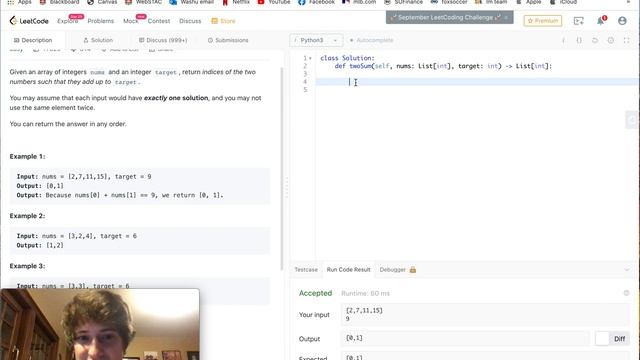Viewport: 640px width, 360px height.
Task: Click the Premium button
Action: pos(543,21)
